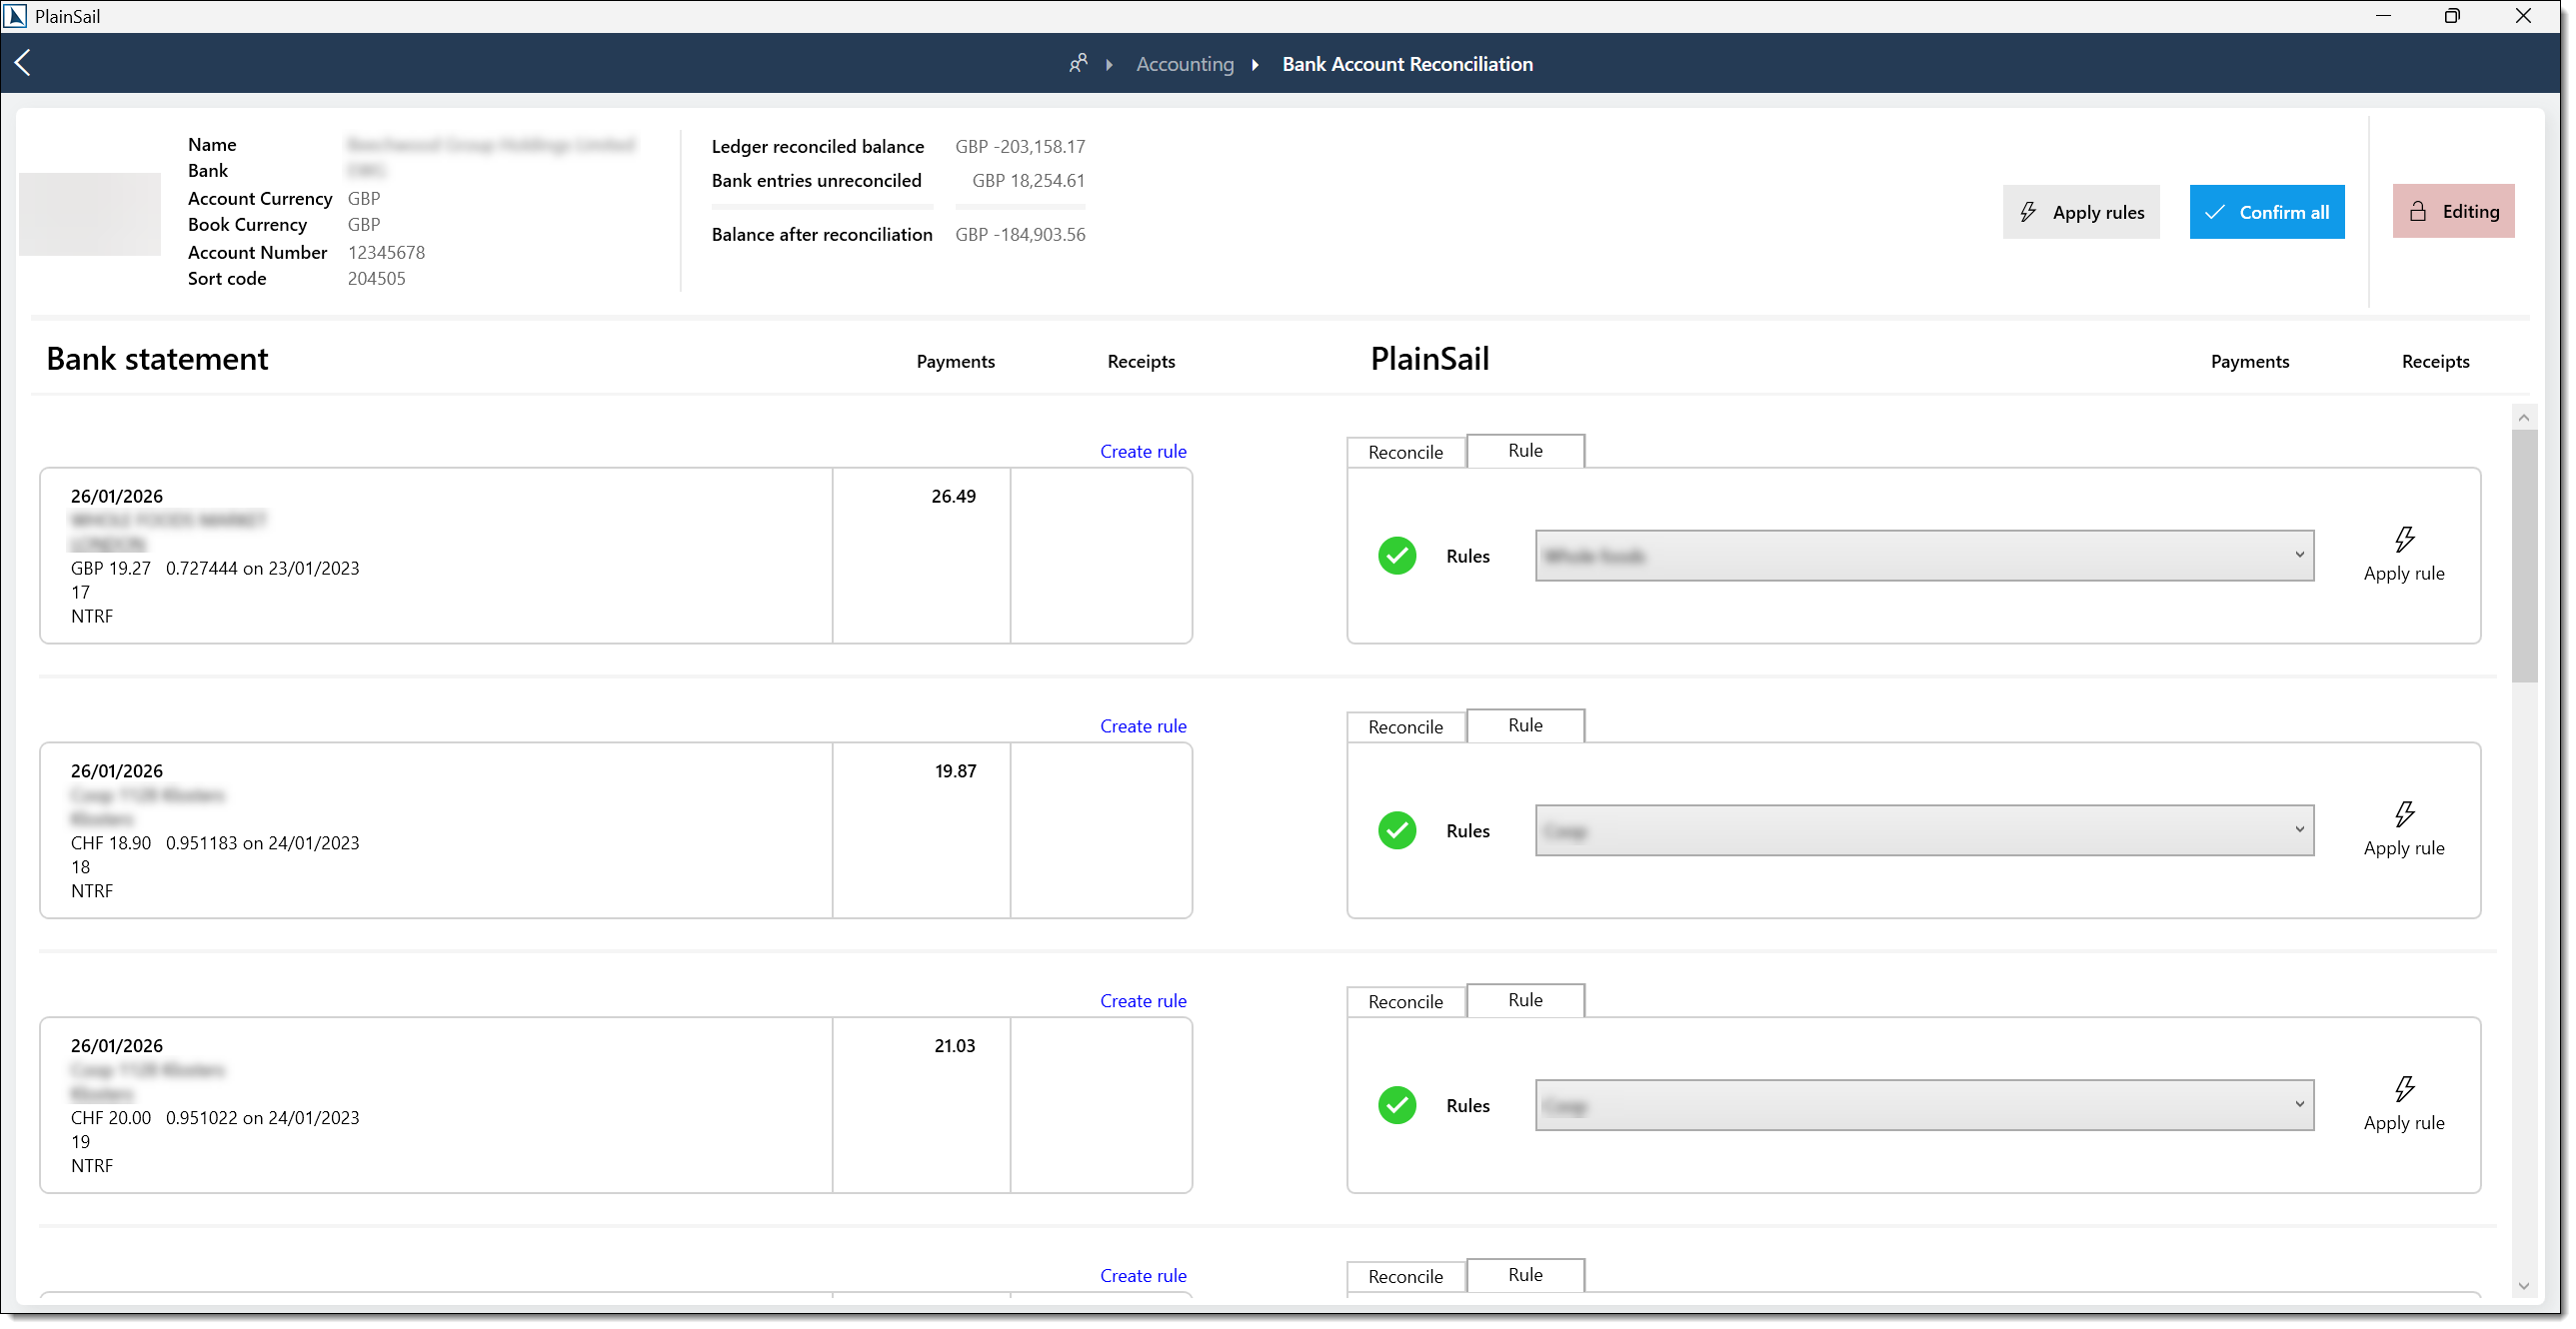
Task: Click Create rule above the 26.49 transaction
Action: tap(1143, 451)
